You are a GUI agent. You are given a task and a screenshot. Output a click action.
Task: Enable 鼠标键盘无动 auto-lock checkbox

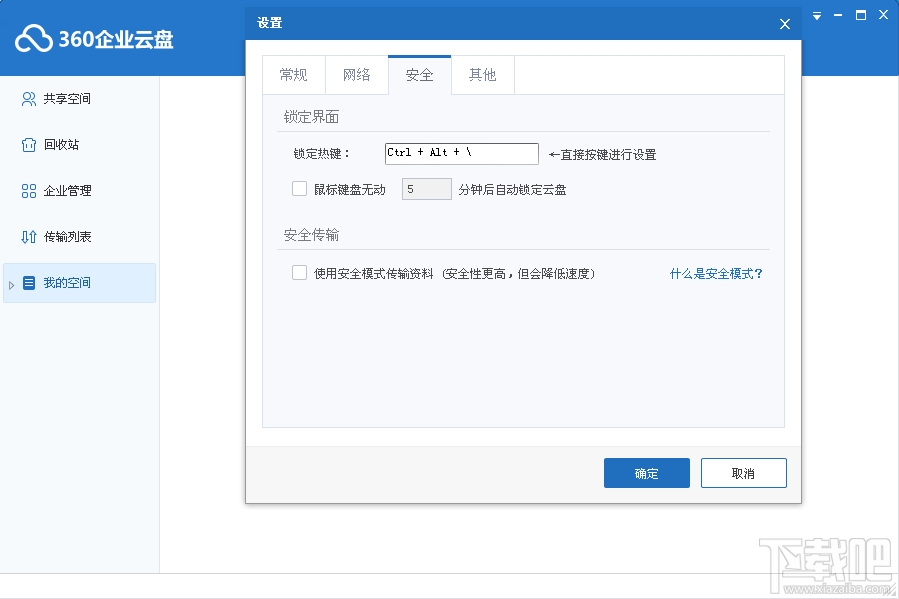[x=299, y=188]
